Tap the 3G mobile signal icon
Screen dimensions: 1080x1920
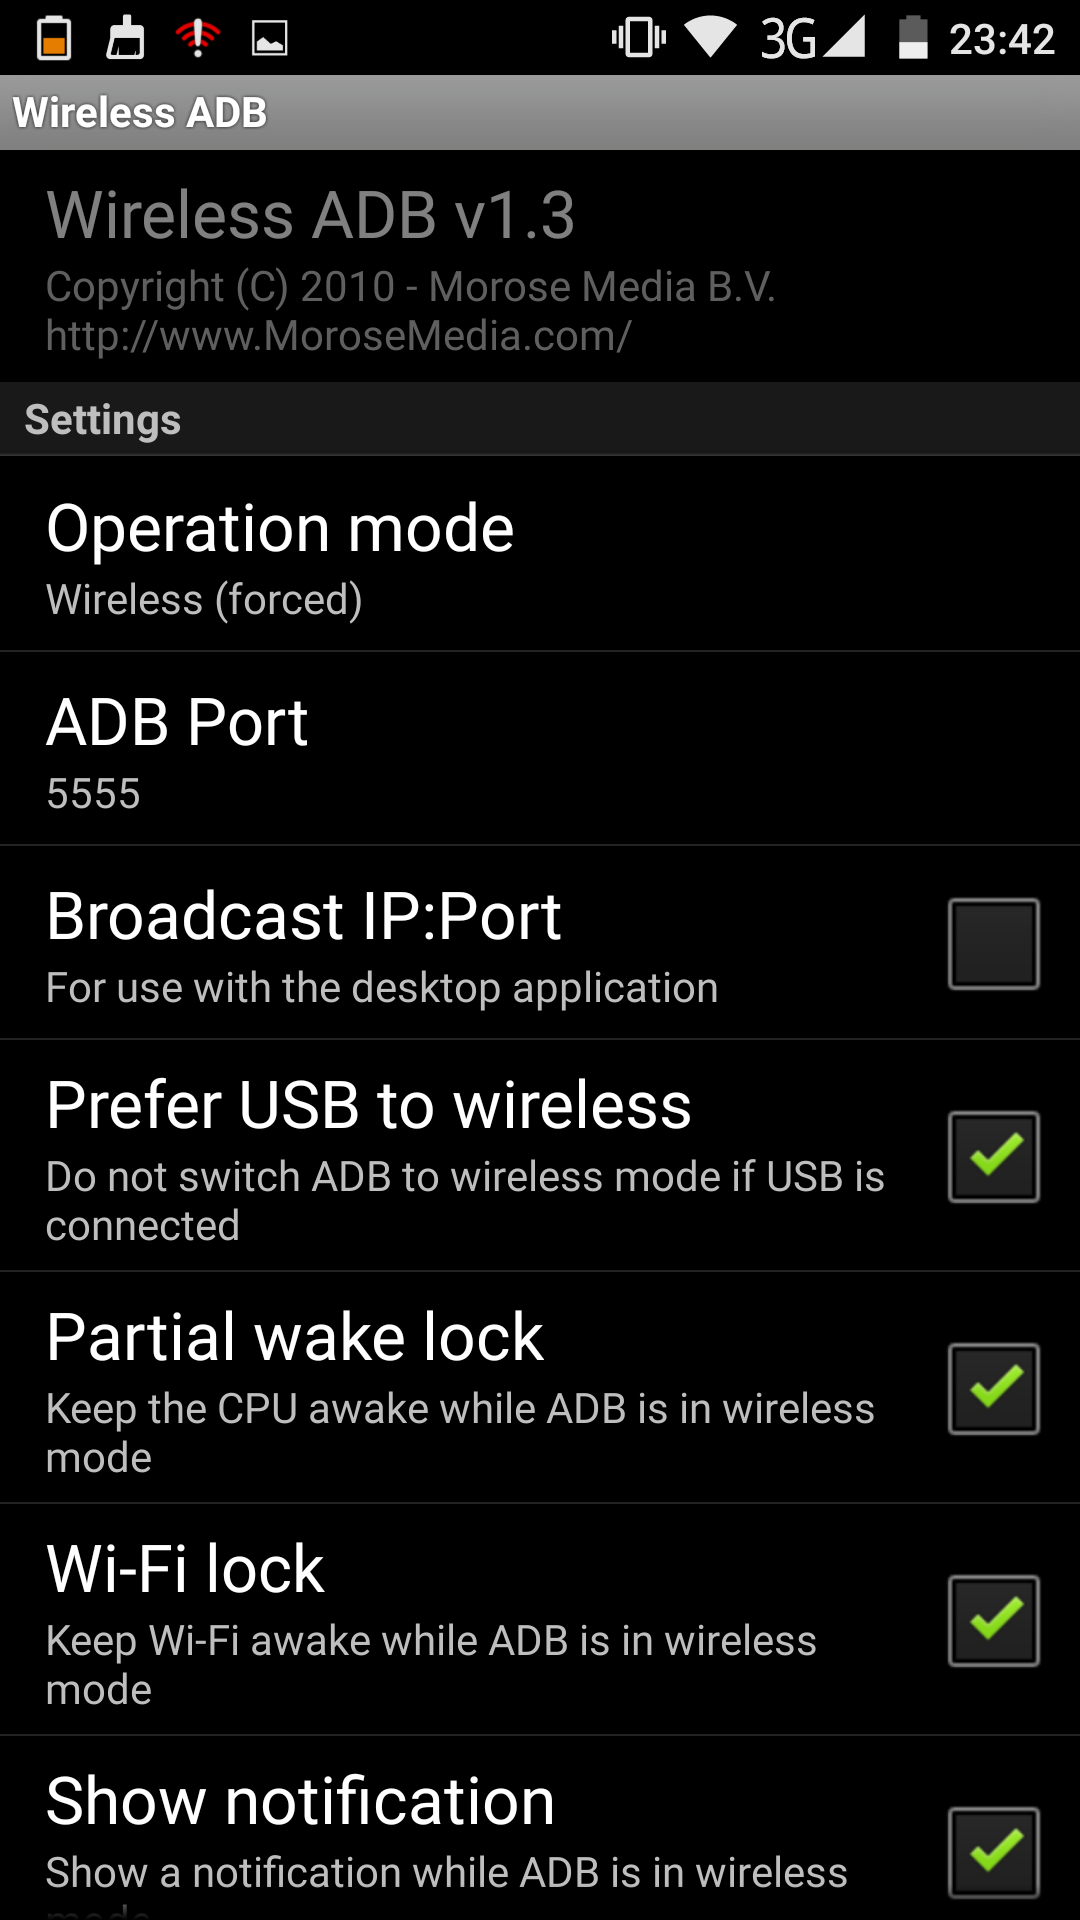tap(812, 38)
